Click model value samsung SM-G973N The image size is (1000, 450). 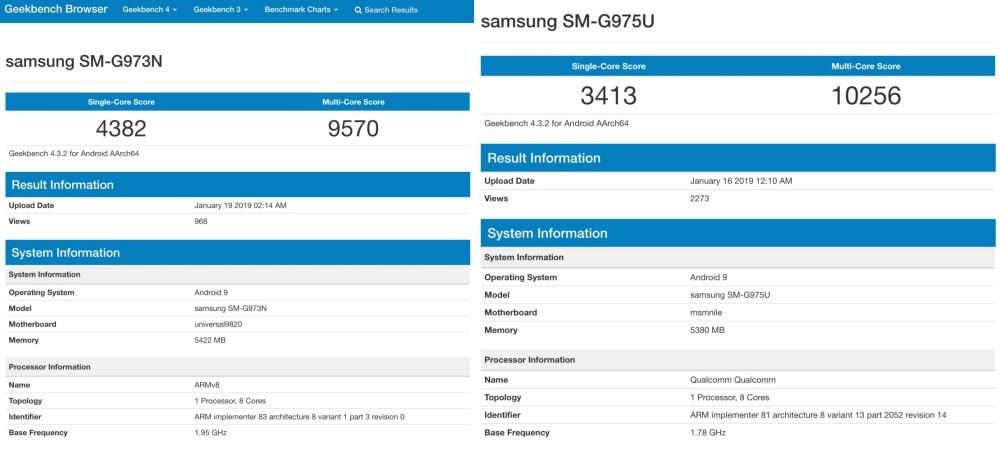230,308
